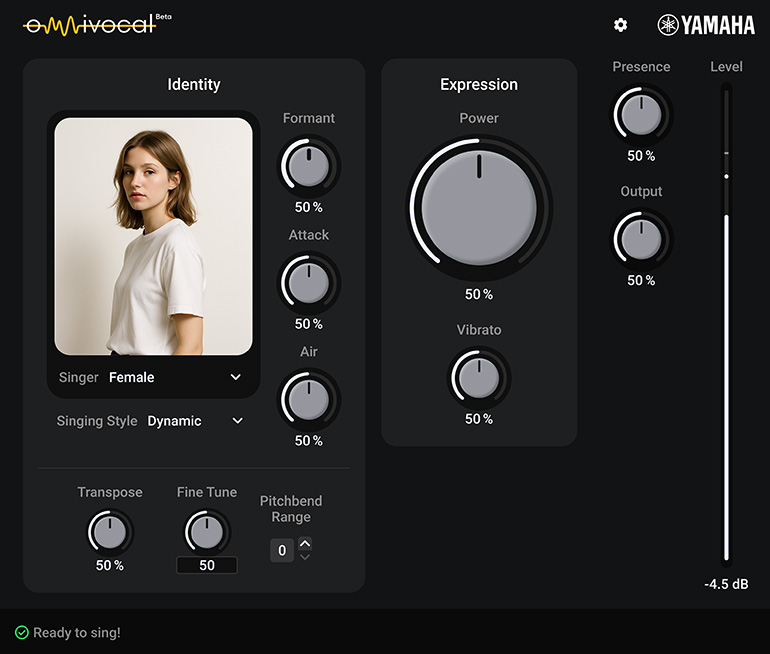This screenshot has width=770, height=654.
Task: Open settings via the gear icon
Action: coord(620,25)
